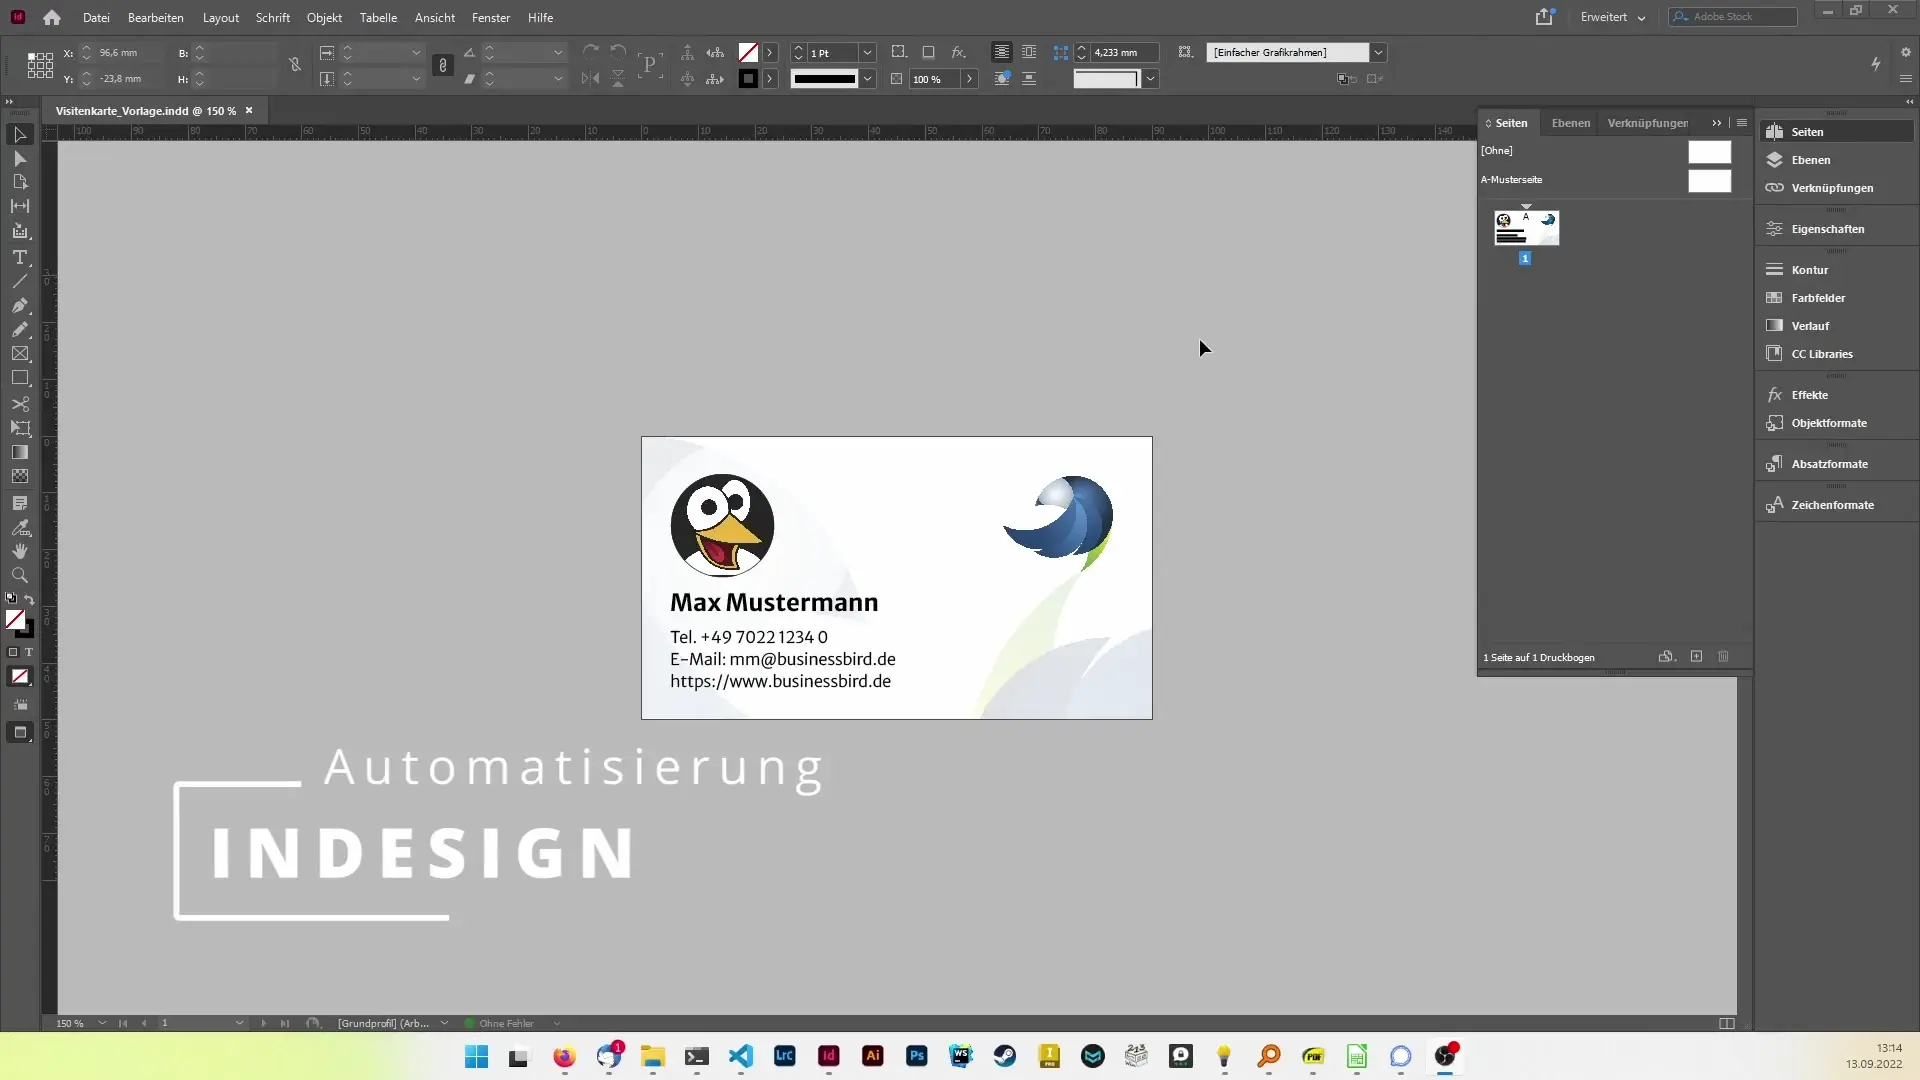Viewport: 1920px width, 1080px height.
Task: Open the Farbfelder panel
Action: coord(1817,298)
